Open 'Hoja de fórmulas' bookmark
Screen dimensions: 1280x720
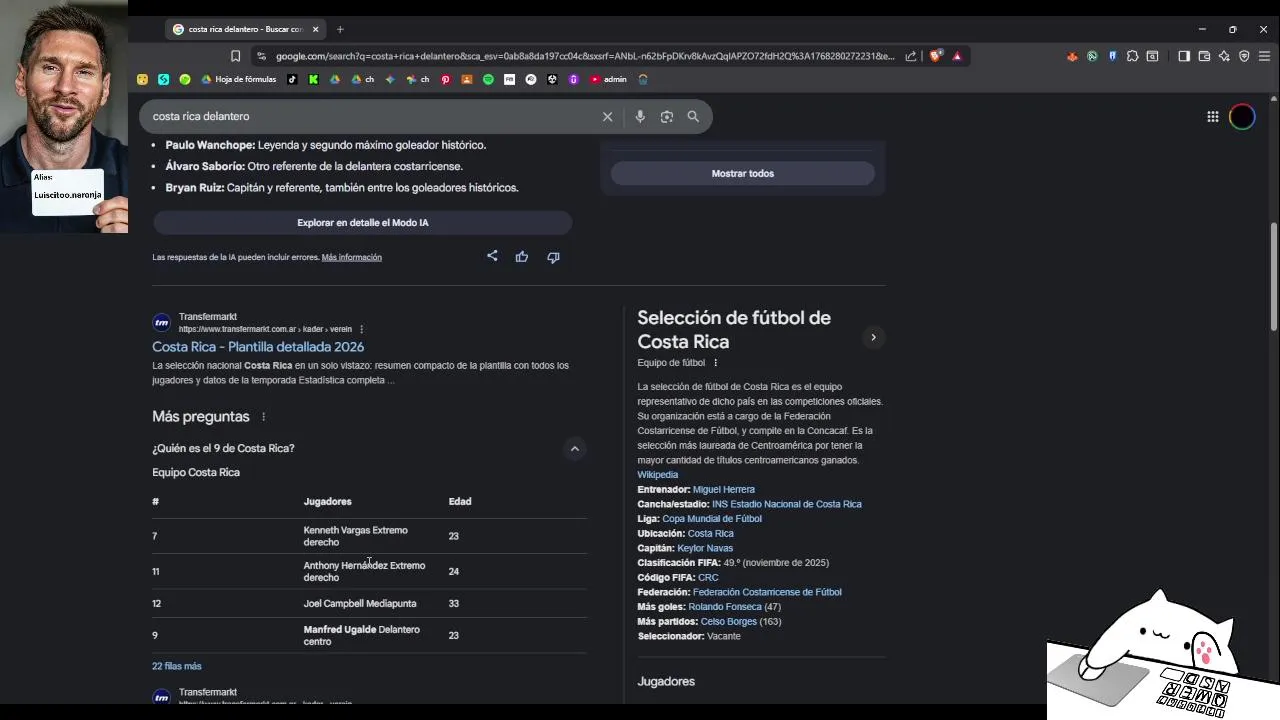tap(239, 79)
